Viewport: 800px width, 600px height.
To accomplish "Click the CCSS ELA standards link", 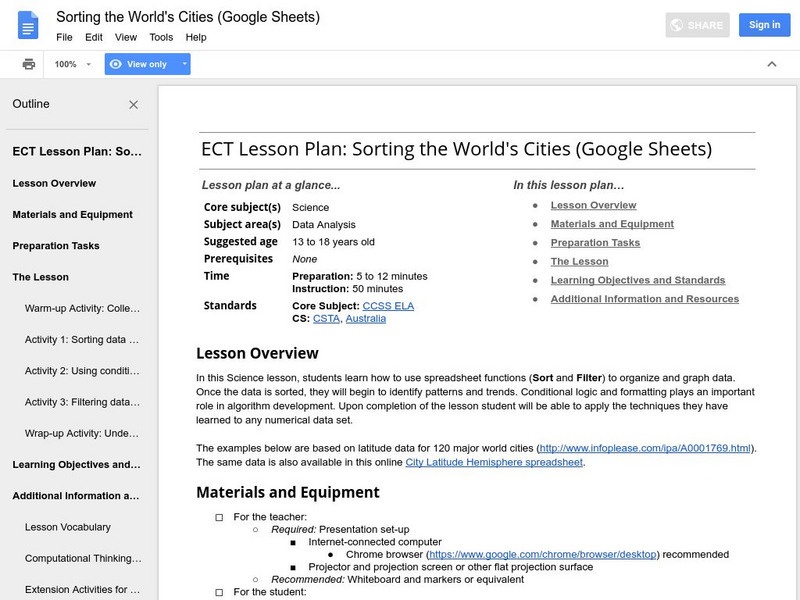I will point(390,306).
